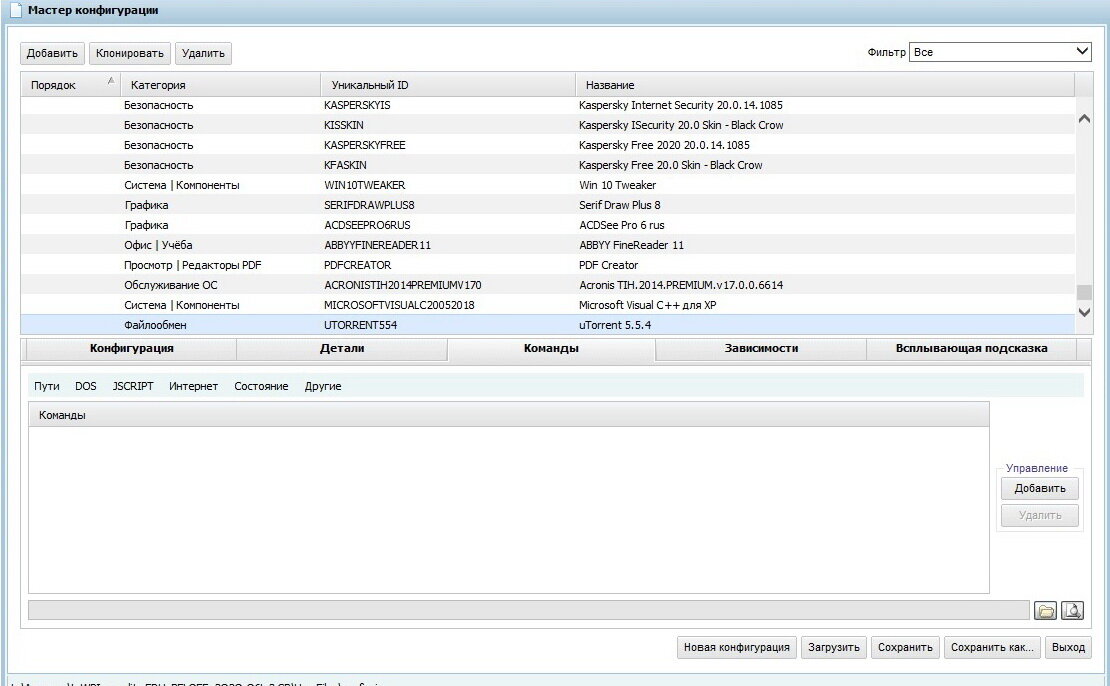Switch to the Детали tab
The width and height of the screenshot is (1110, 686).
[x=342, y=348]
